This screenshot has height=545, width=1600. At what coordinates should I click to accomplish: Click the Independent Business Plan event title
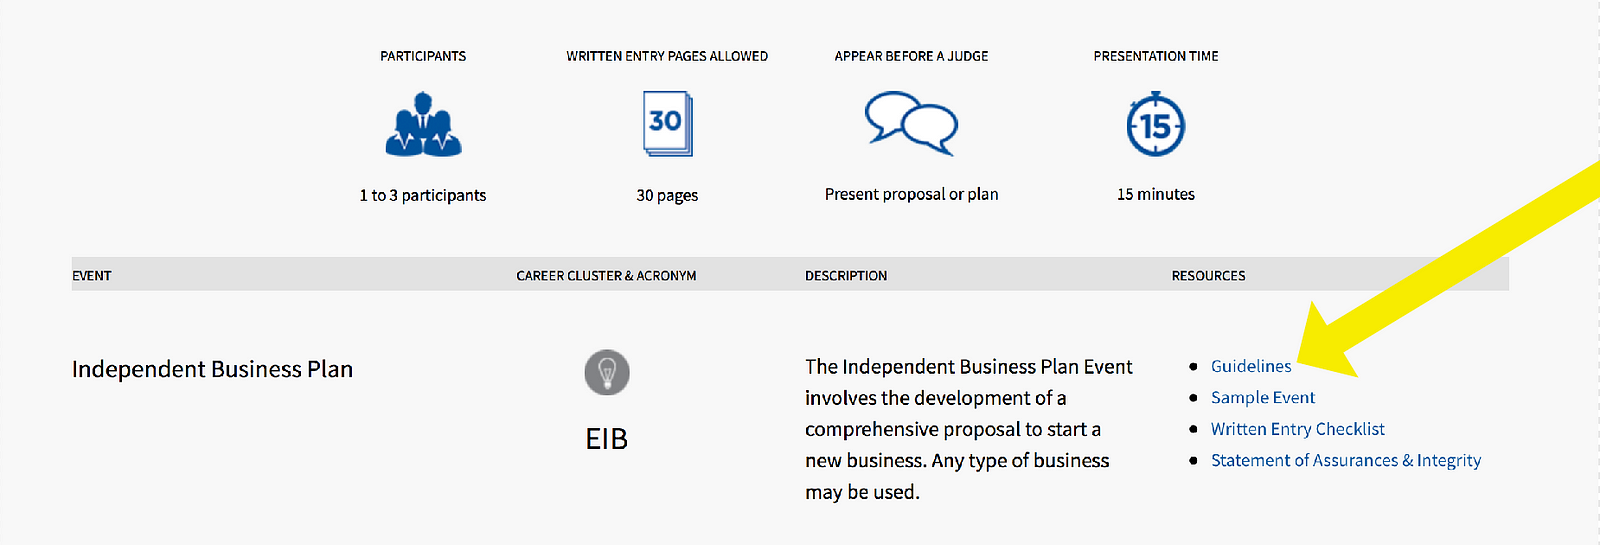(x=212, y=369)
